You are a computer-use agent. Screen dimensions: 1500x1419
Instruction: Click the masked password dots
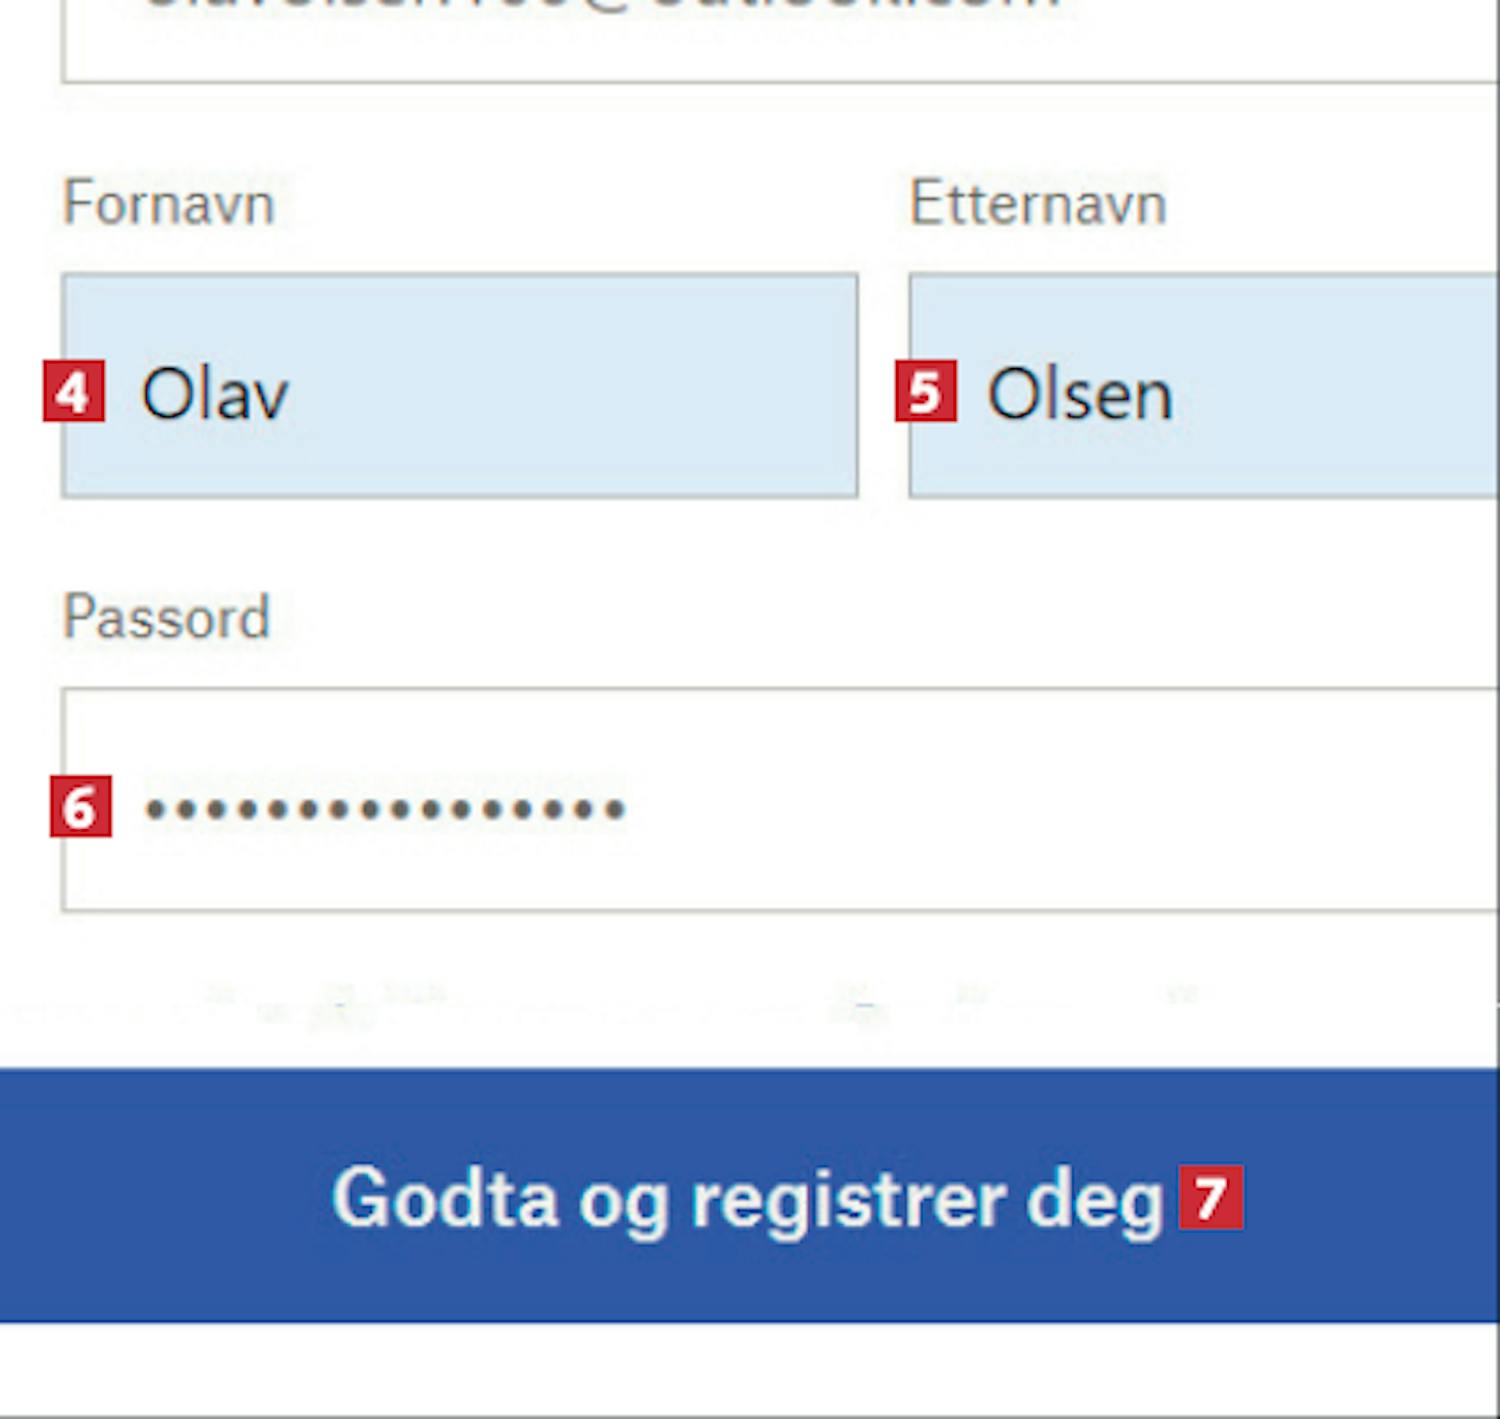click(x=385, y=808)
